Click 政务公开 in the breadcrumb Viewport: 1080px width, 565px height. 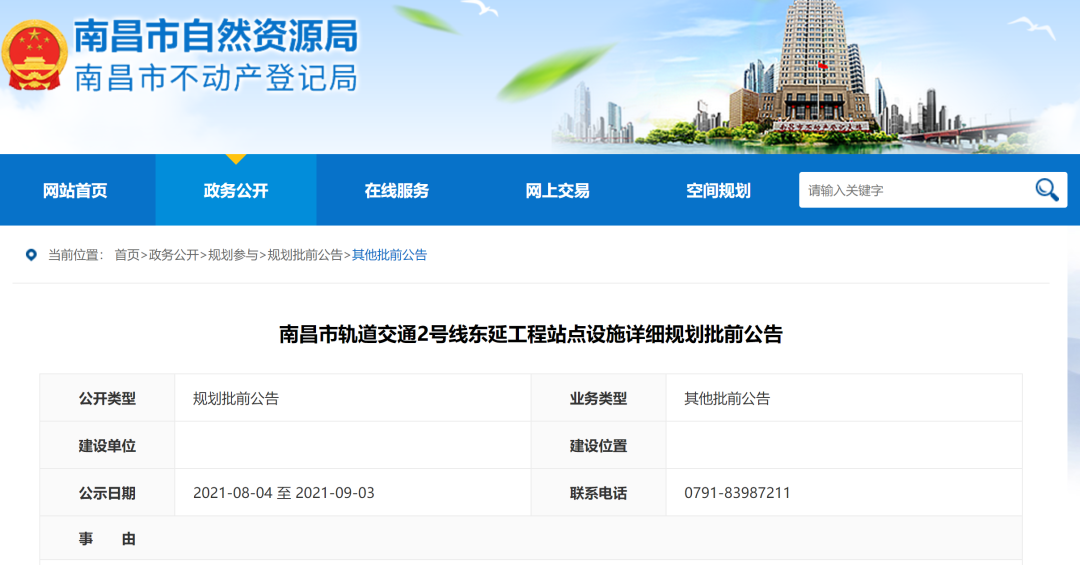click(x=174, y=255)
